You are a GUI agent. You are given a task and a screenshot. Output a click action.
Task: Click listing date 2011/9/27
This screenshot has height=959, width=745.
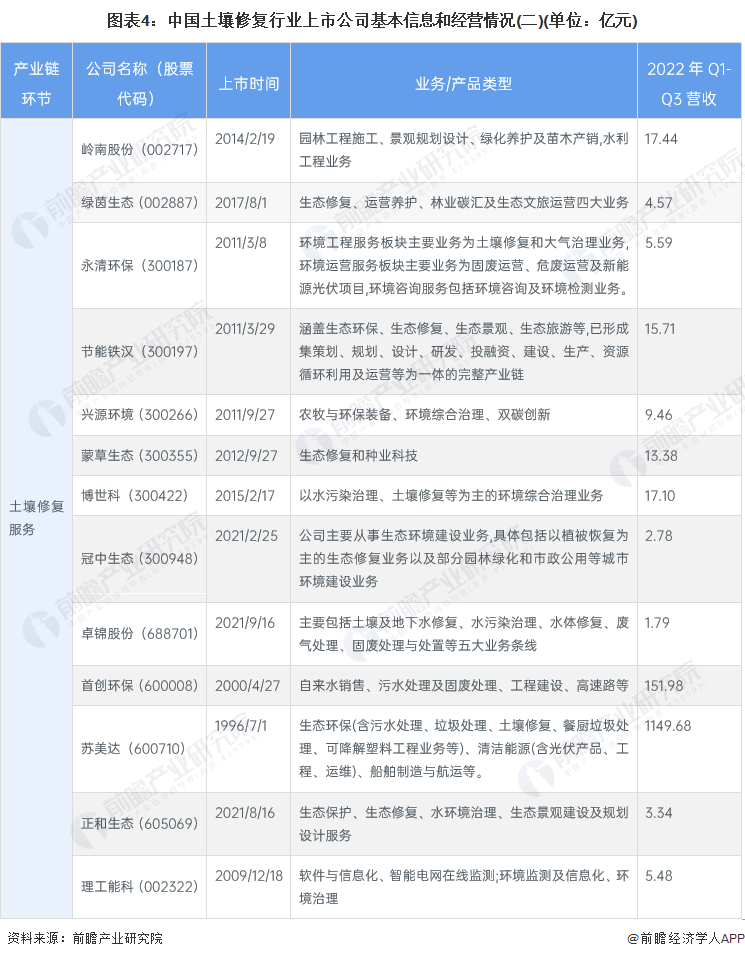[245, 415]
